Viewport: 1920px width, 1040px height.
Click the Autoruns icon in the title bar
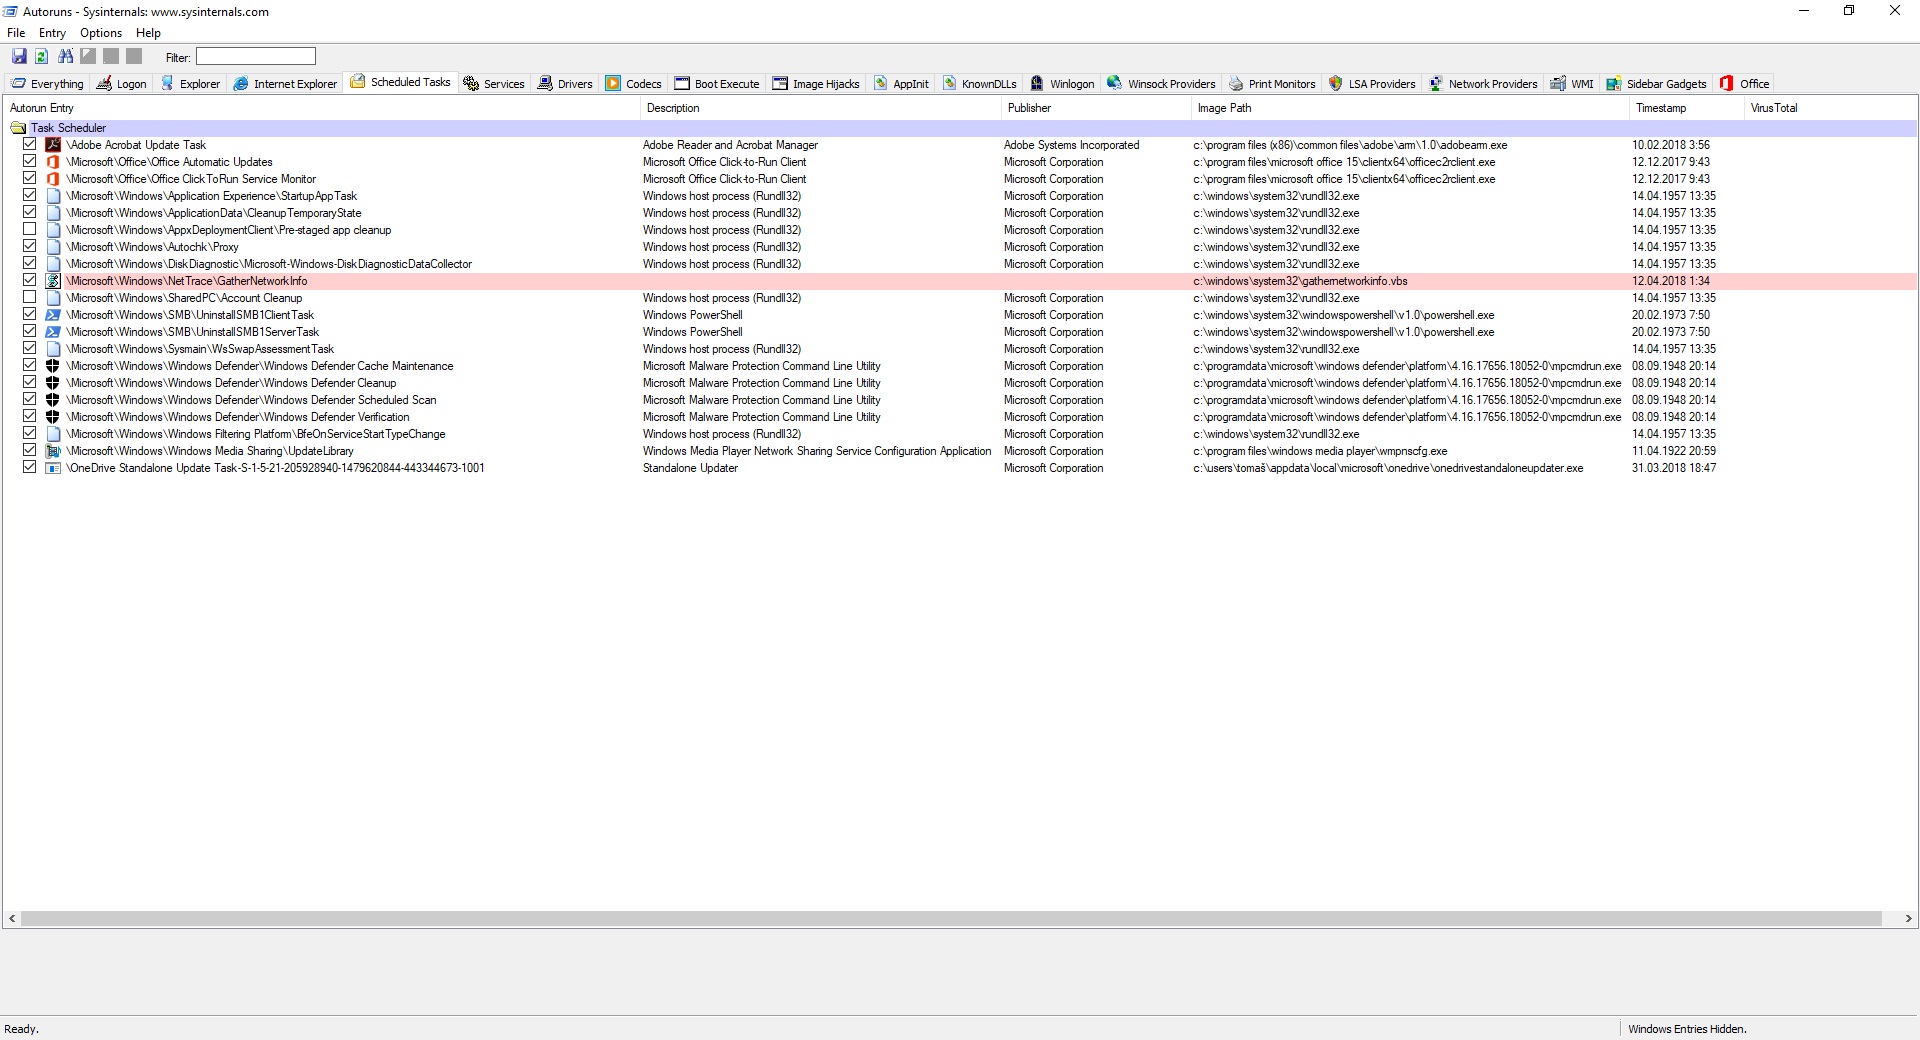click(x=10, y=11)
